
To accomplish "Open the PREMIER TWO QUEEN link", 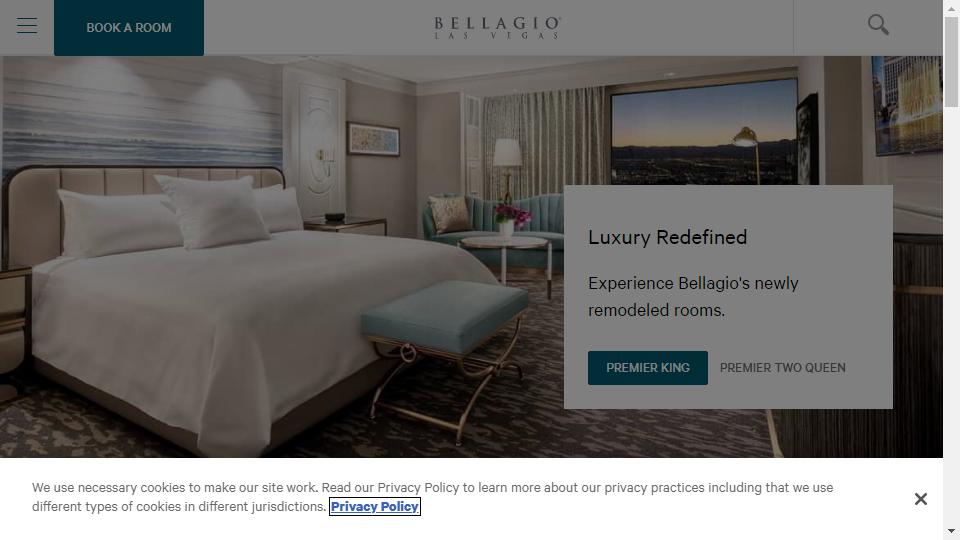I will point(782,368).
